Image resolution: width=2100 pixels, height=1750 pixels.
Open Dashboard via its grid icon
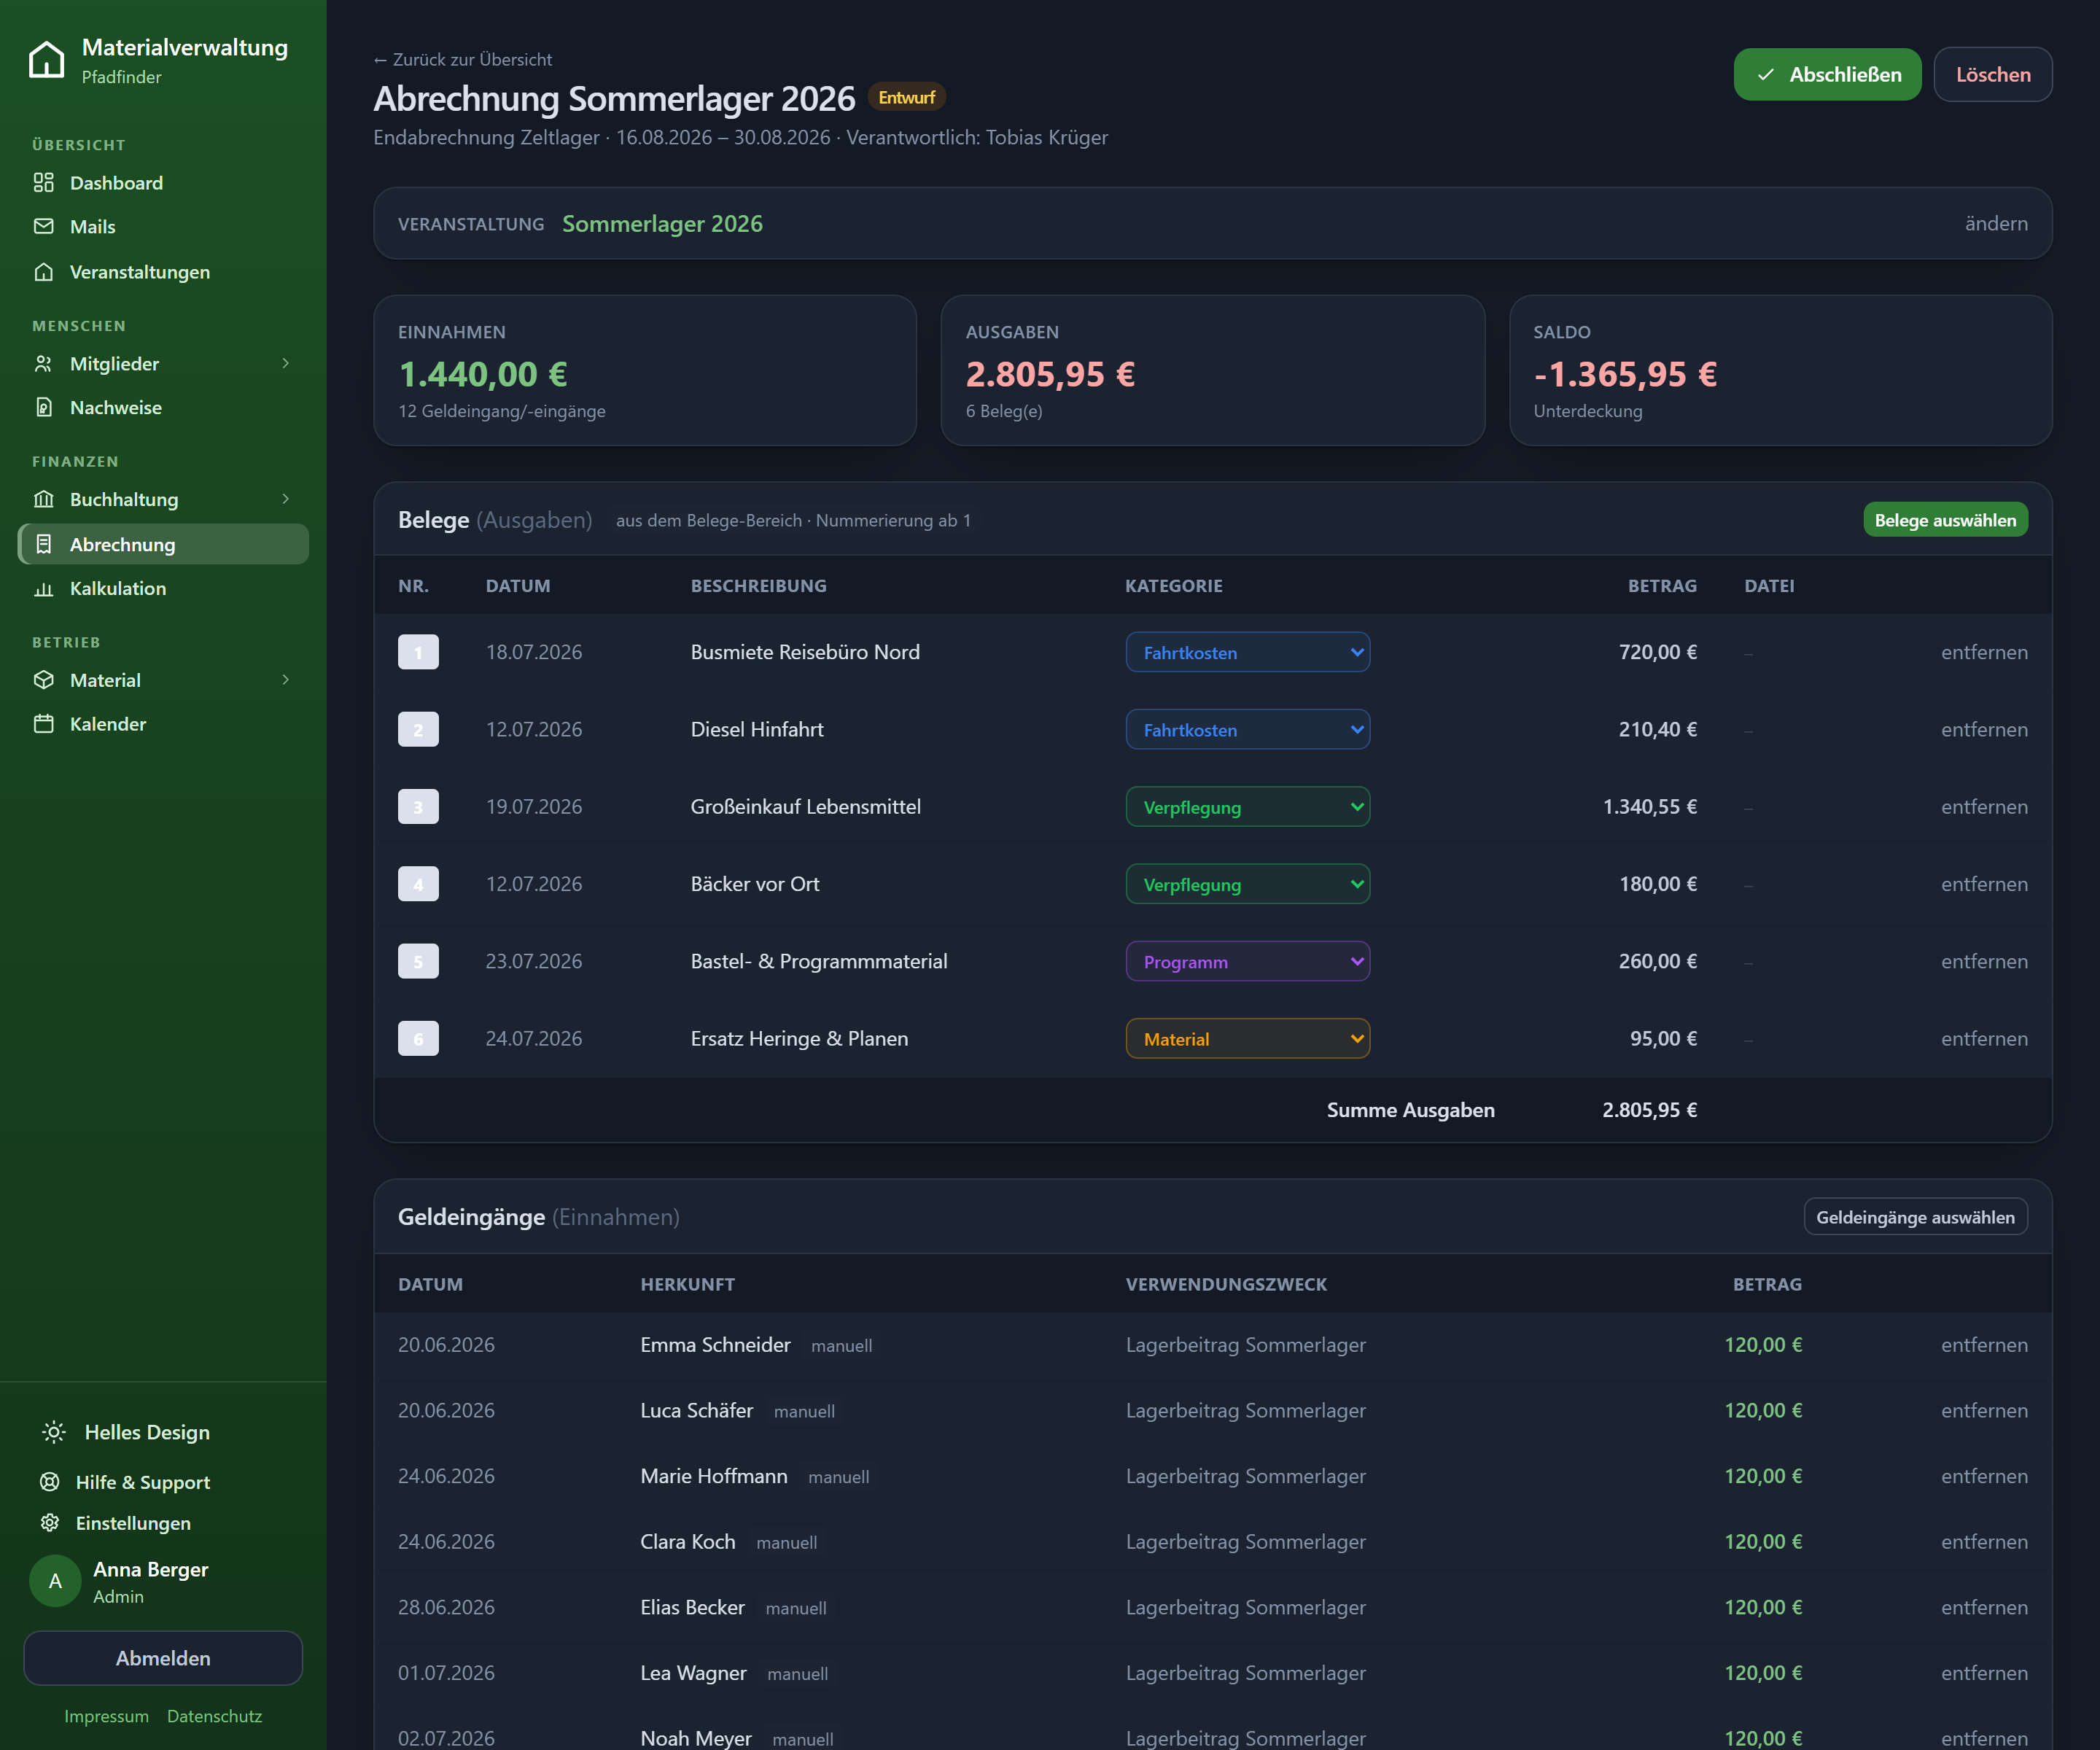(x=43, y=183)
